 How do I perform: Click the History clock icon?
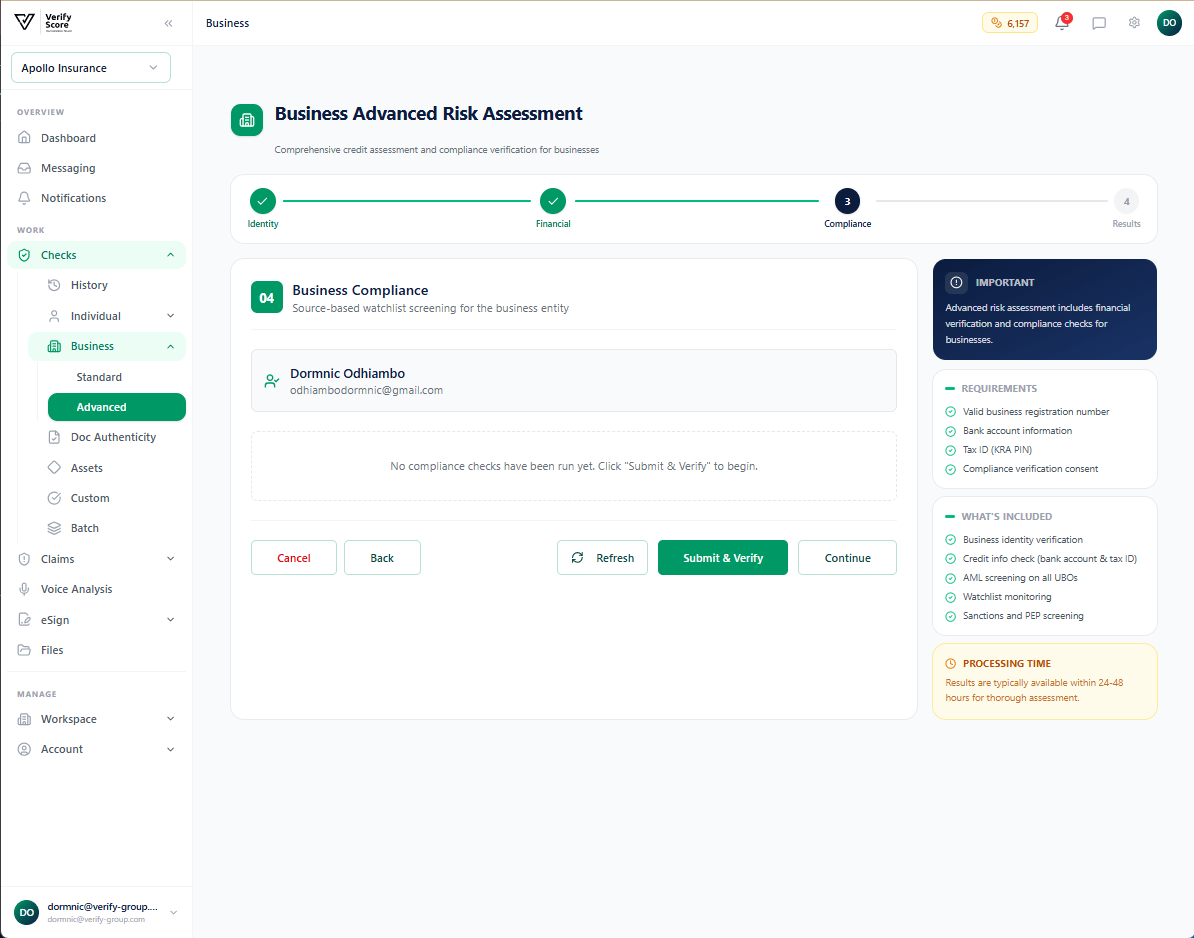[54, 285]
